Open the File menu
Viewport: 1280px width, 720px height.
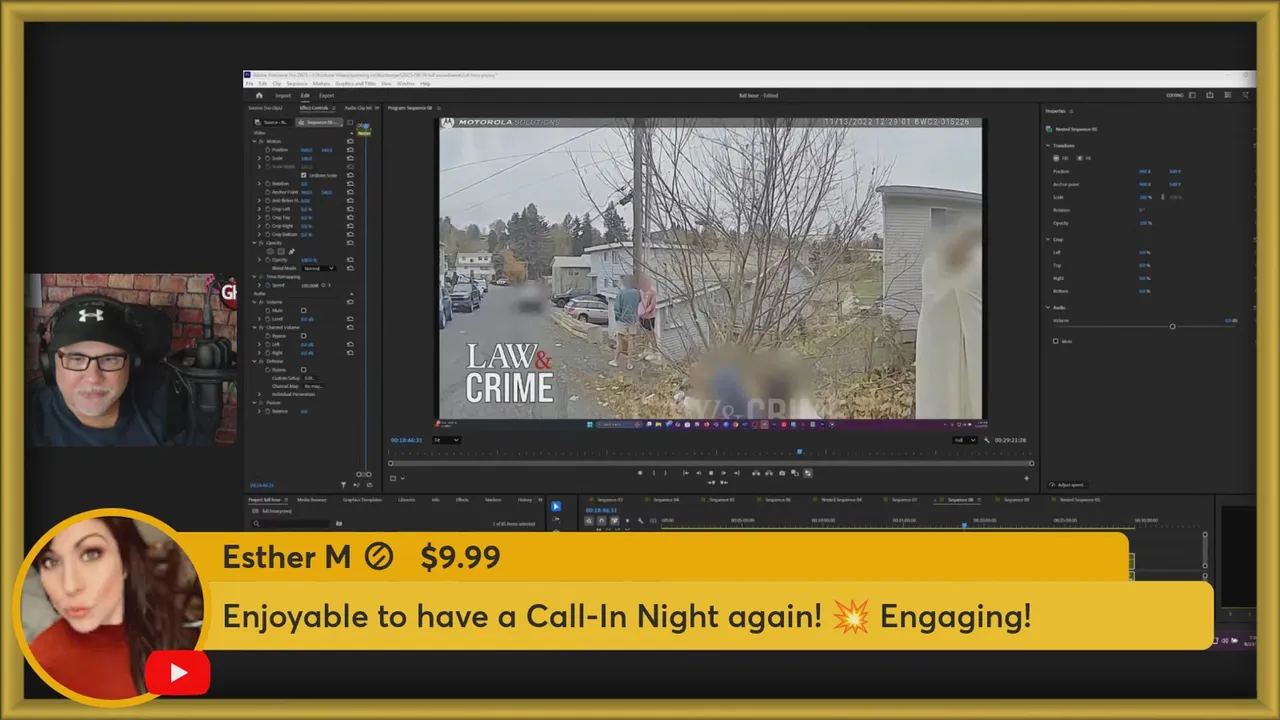(249, 83)
